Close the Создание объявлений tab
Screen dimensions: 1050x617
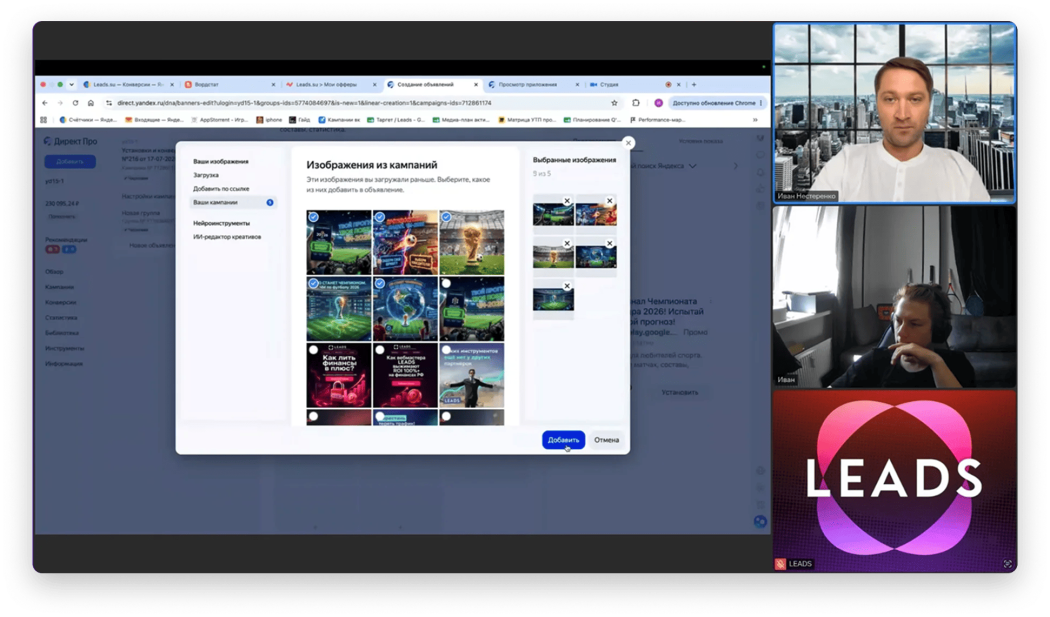[476, 85]
